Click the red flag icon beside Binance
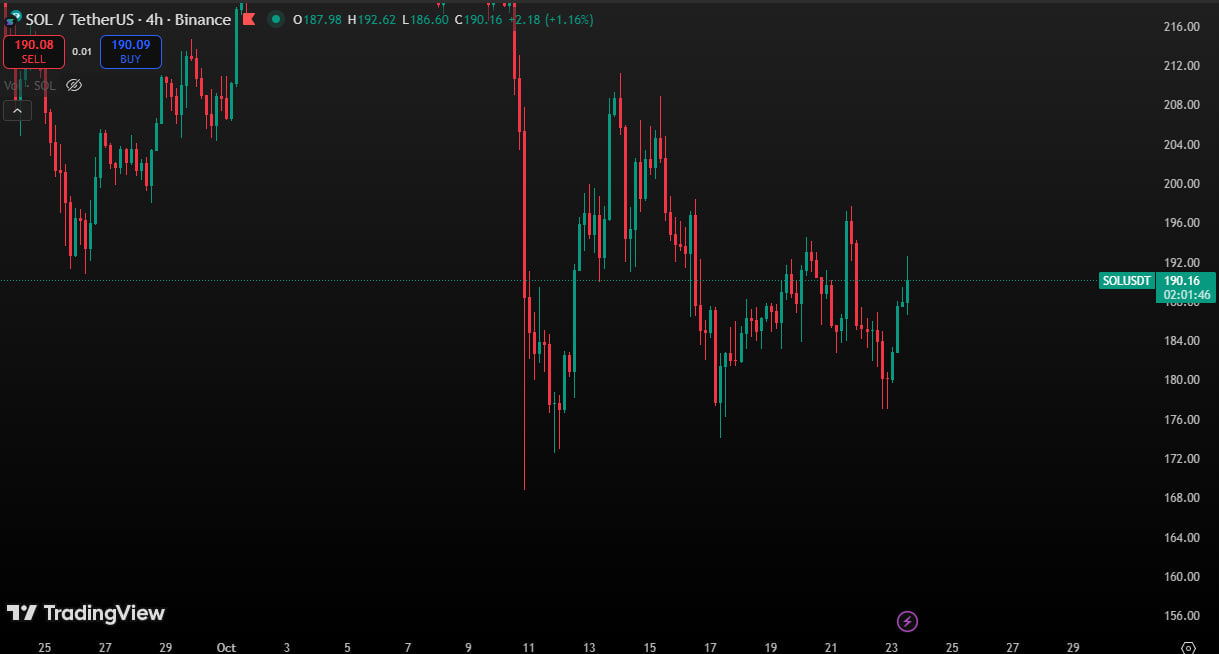The width and height of the screenshot is (1219, 654). [248, 19]
